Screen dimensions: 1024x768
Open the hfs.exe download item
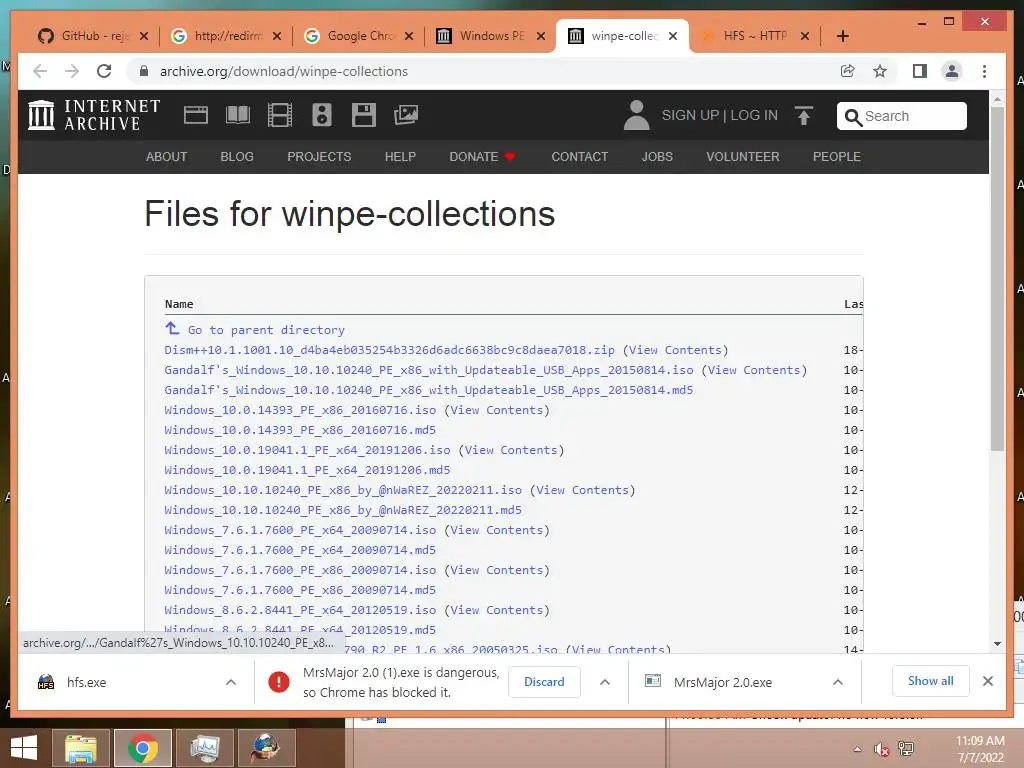[x=86, y=682]
